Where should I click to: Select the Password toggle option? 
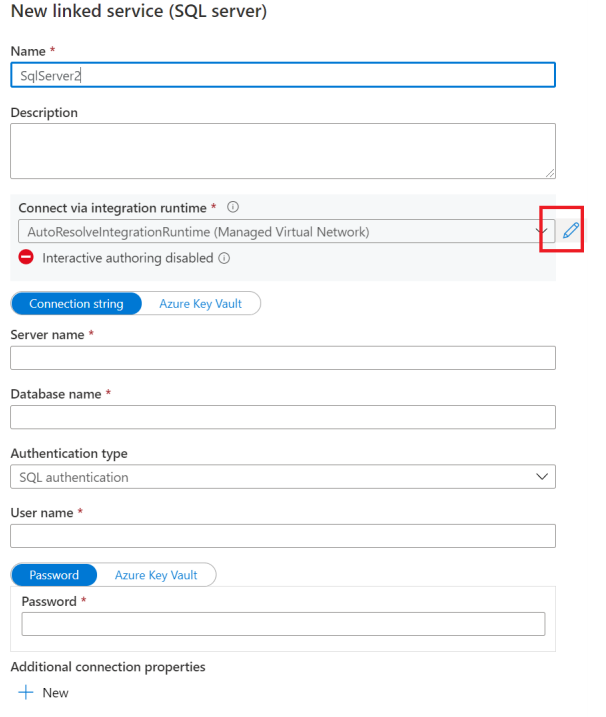54,575
